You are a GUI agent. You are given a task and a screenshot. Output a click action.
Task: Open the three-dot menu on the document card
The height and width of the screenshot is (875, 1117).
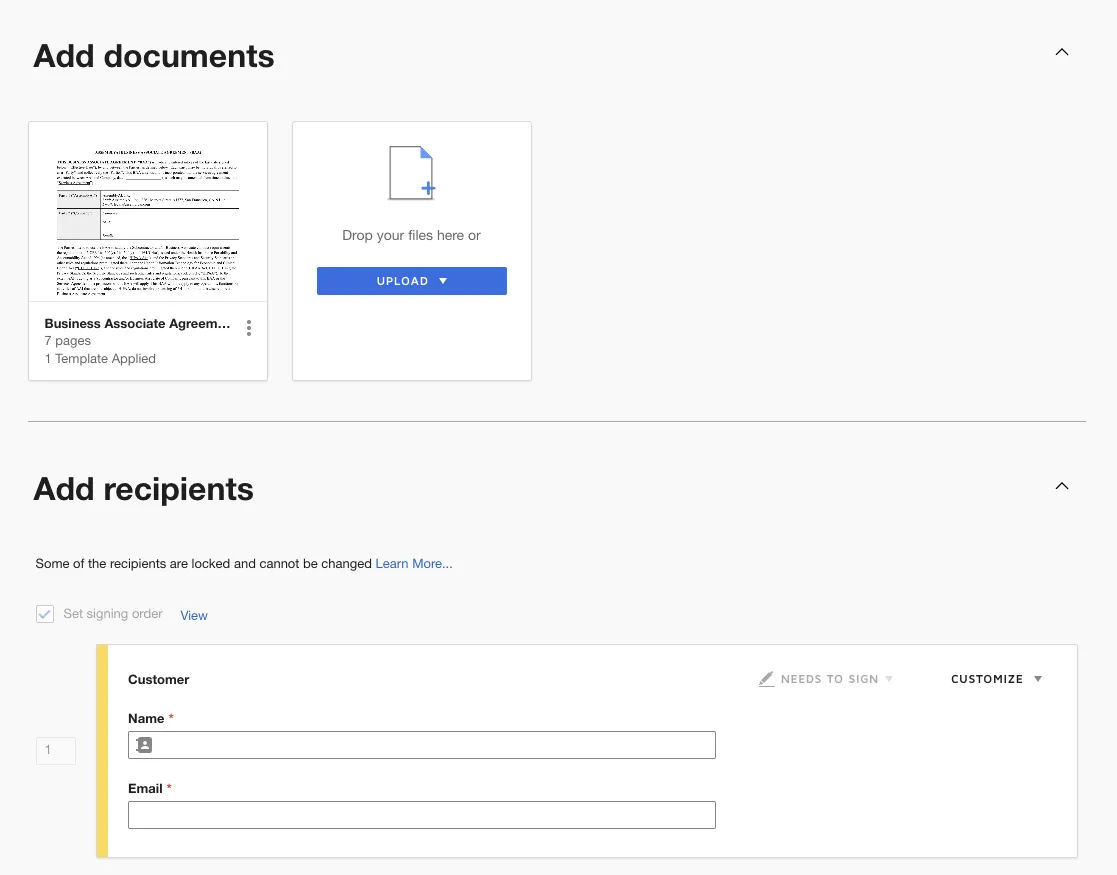click(249, 328)
